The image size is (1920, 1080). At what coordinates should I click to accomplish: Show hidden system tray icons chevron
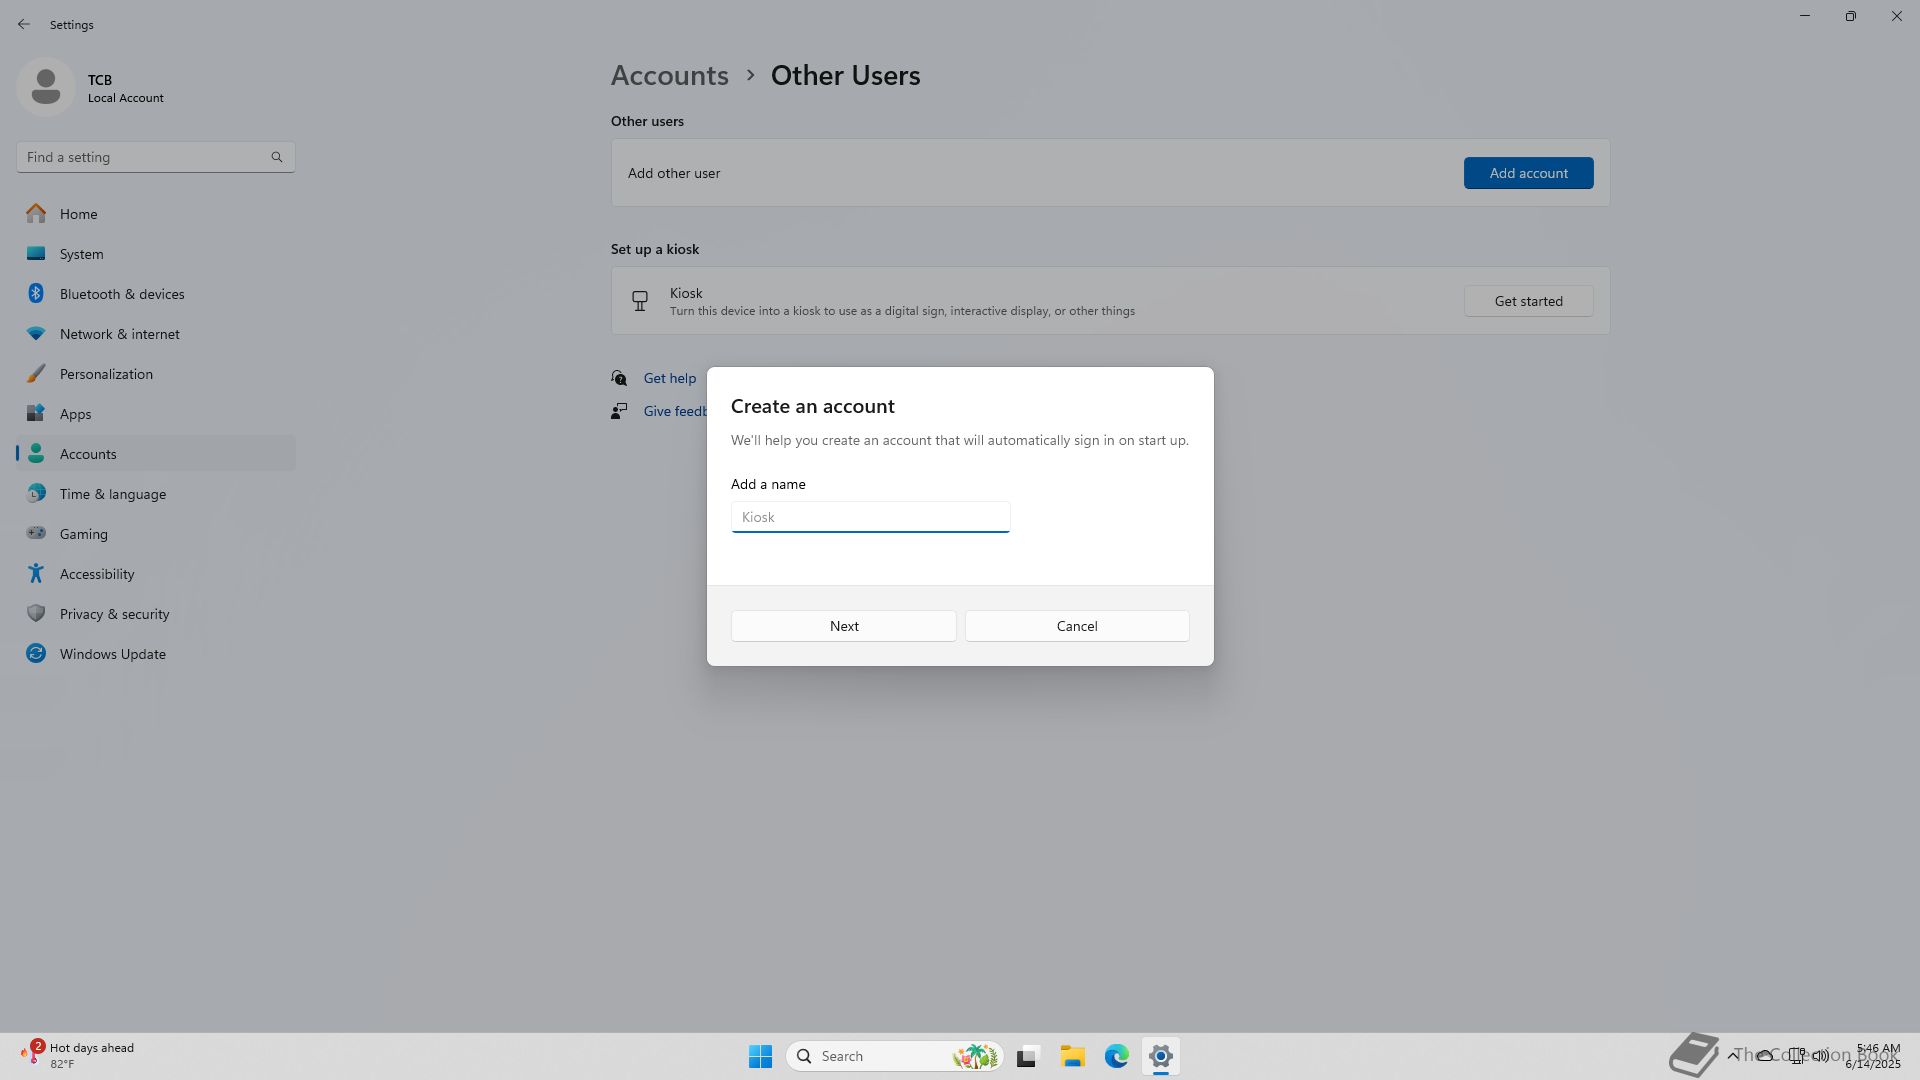pos(1733,1055)
